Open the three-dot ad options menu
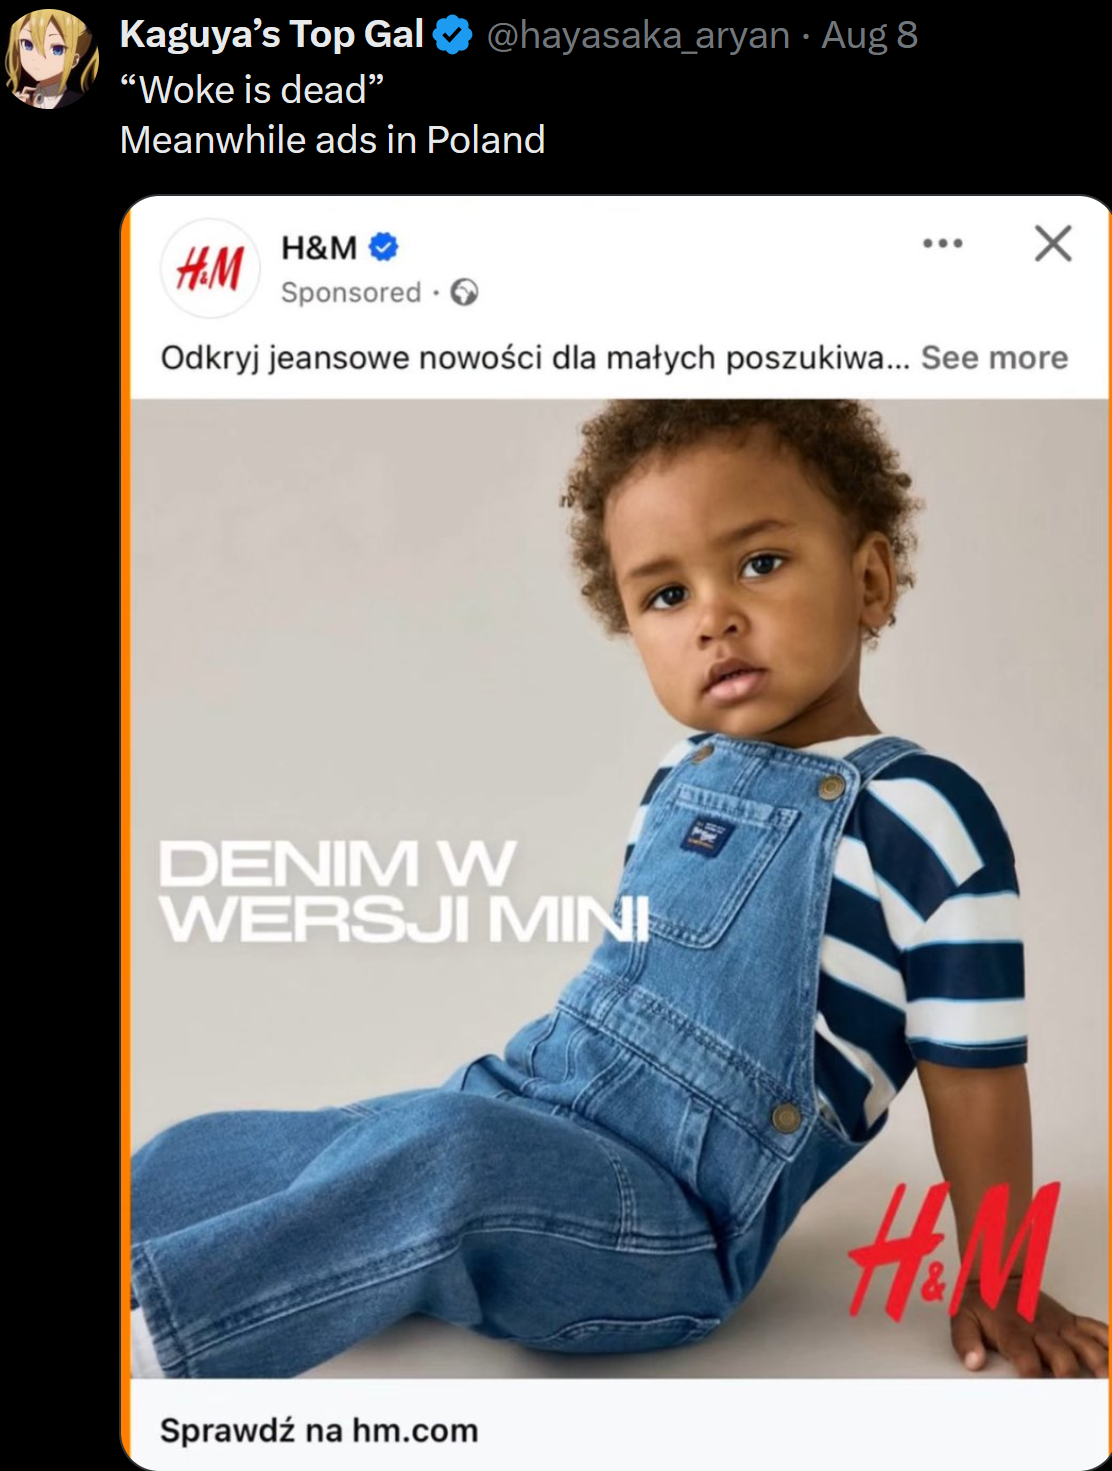The image size is (1112, 1471). pos(943,243)
